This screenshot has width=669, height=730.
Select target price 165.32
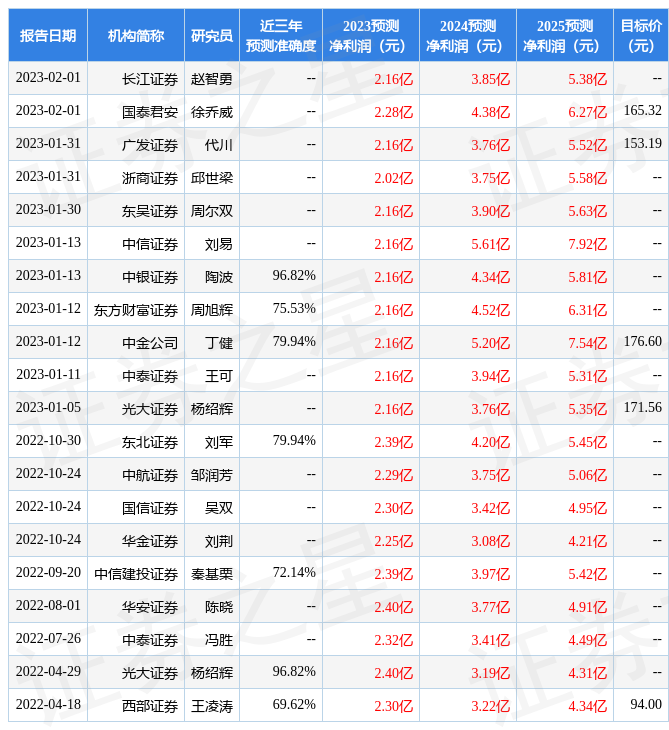[x=642, y=111]
